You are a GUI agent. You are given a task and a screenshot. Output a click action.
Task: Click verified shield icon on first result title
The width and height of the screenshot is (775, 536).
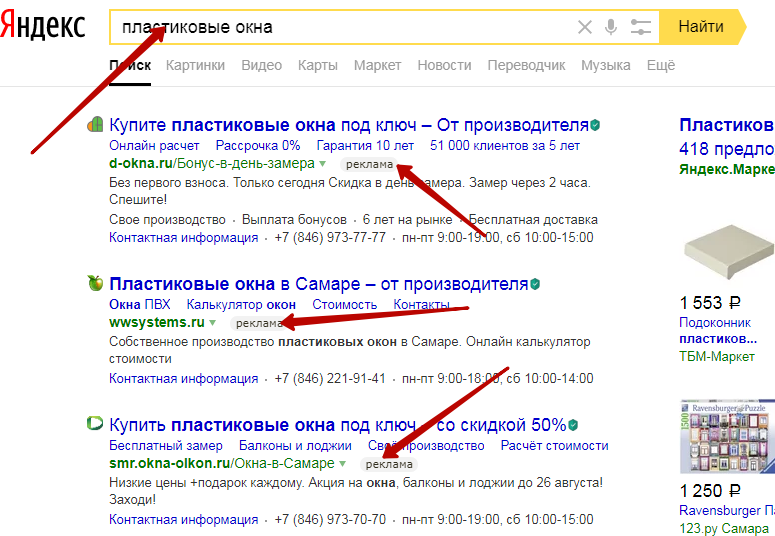coord(595,125)
